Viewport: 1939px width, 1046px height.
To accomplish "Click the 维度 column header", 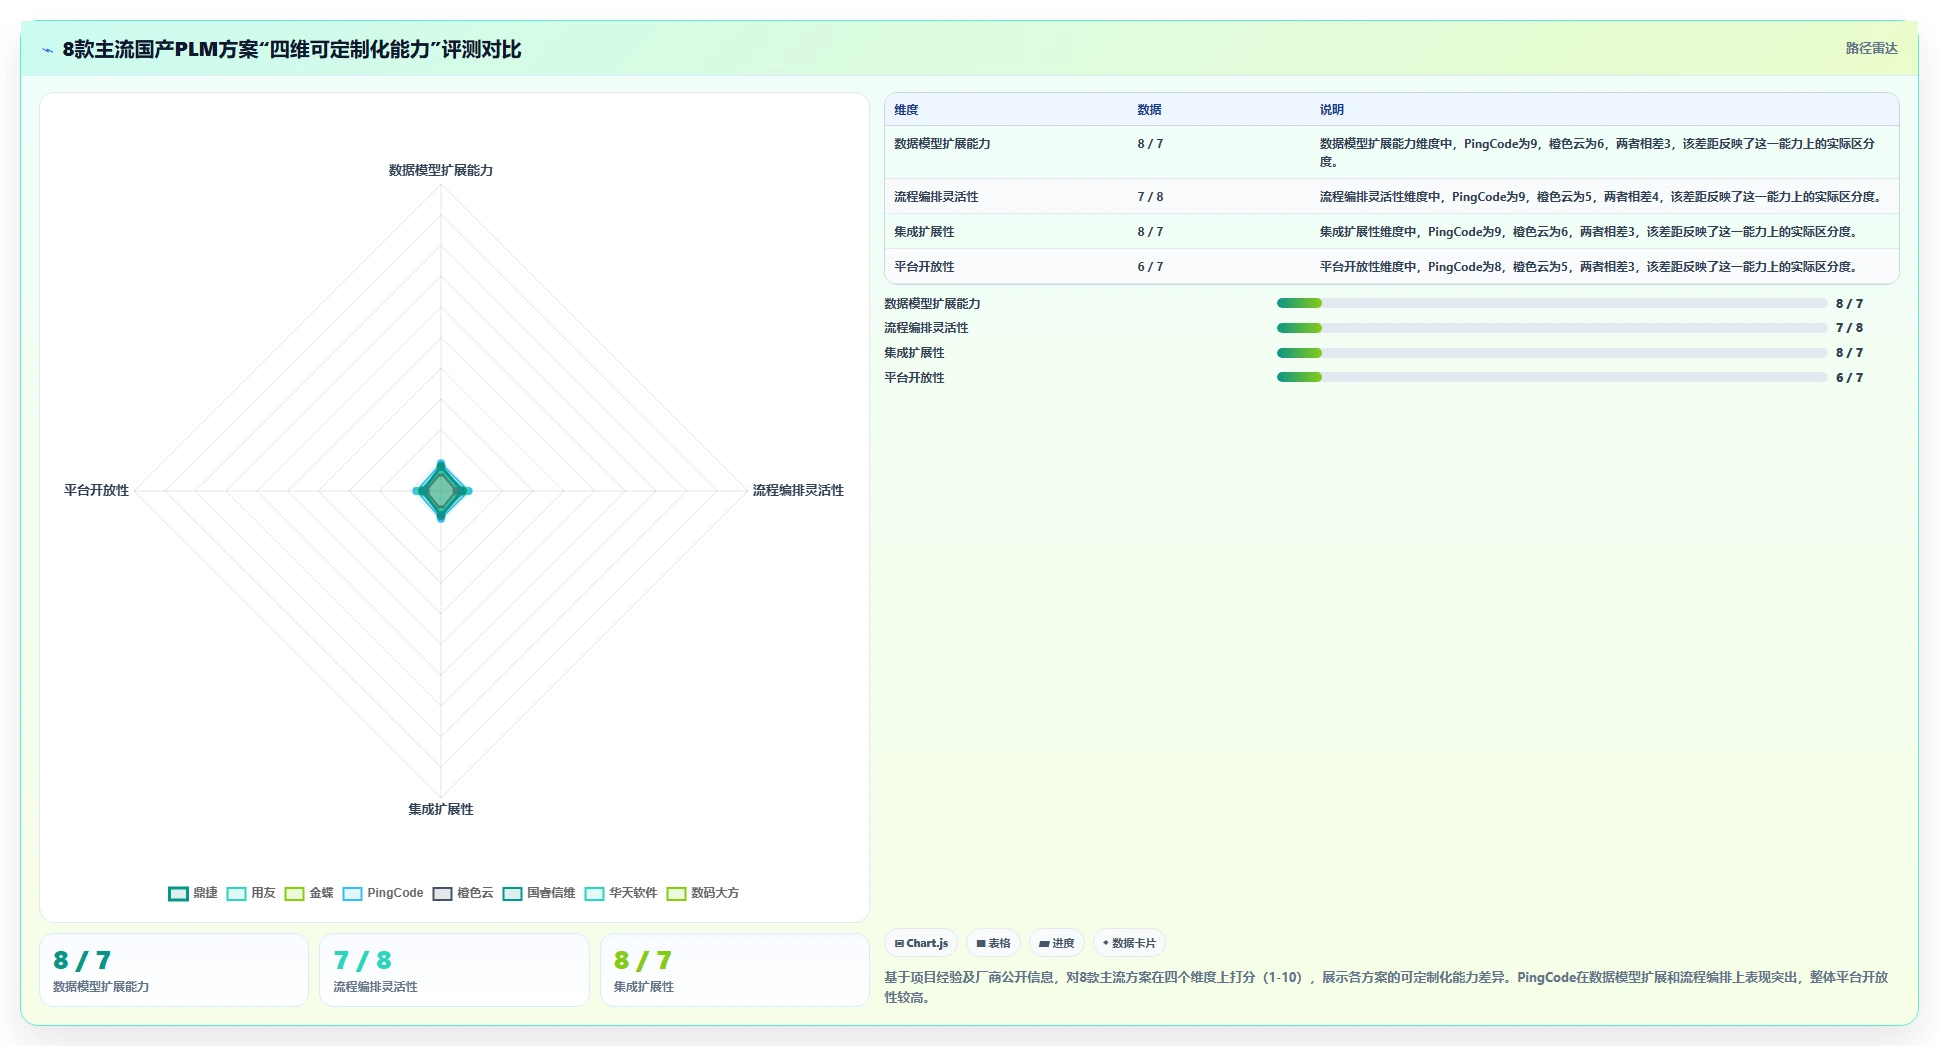I will pos(906,110).
